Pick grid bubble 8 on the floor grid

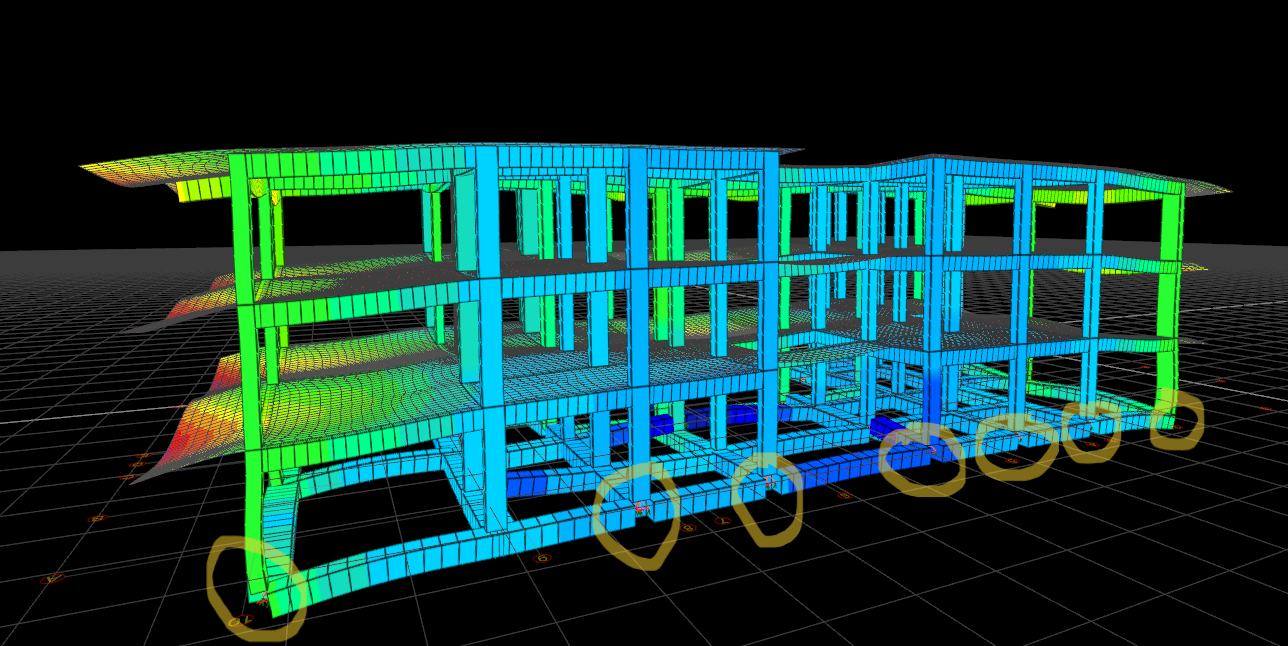click(x=689, y=527)
